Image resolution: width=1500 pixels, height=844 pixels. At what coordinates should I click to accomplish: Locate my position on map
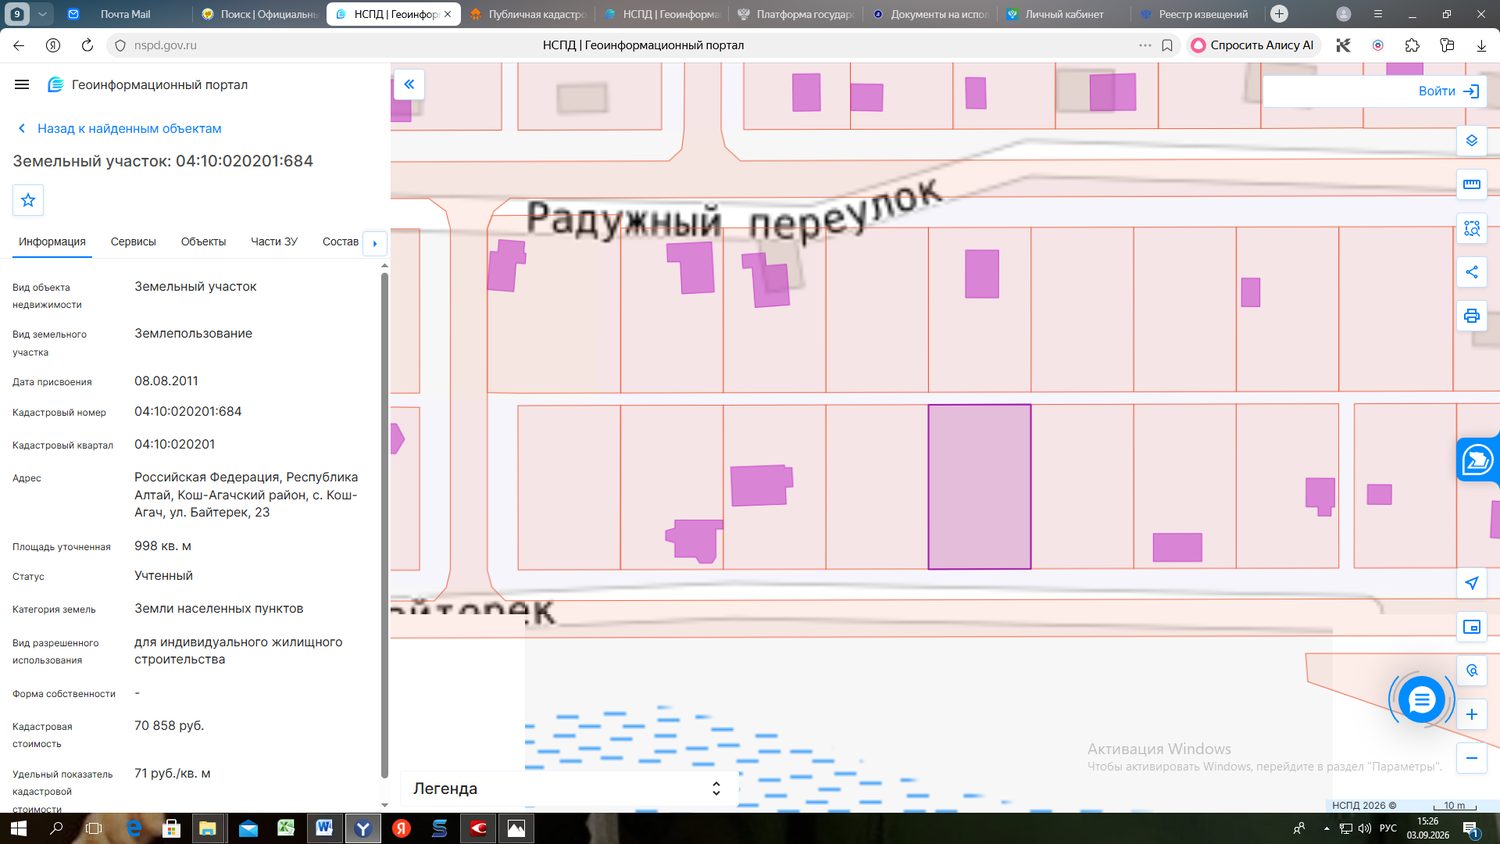(x=1471, y=583)
